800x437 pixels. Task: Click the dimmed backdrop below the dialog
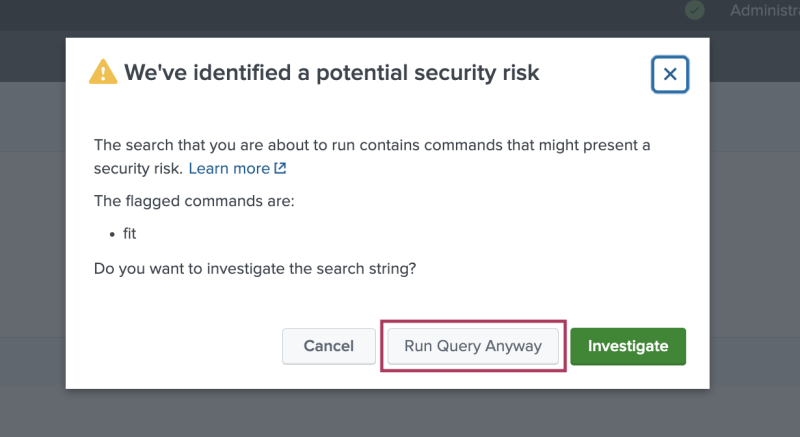[388, 413]
